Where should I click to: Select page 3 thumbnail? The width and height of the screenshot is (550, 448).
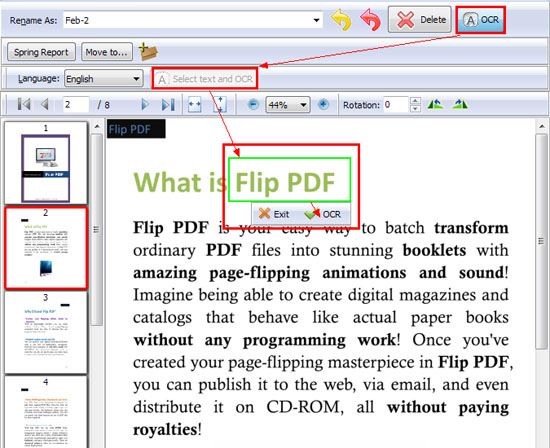click(46, 333)
